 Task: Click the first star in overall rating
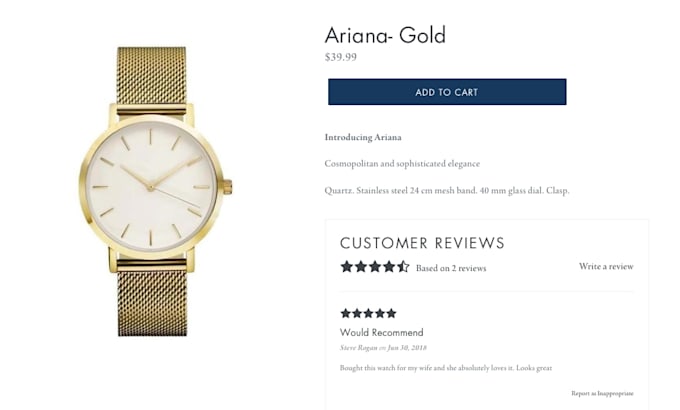pos(347,267)
